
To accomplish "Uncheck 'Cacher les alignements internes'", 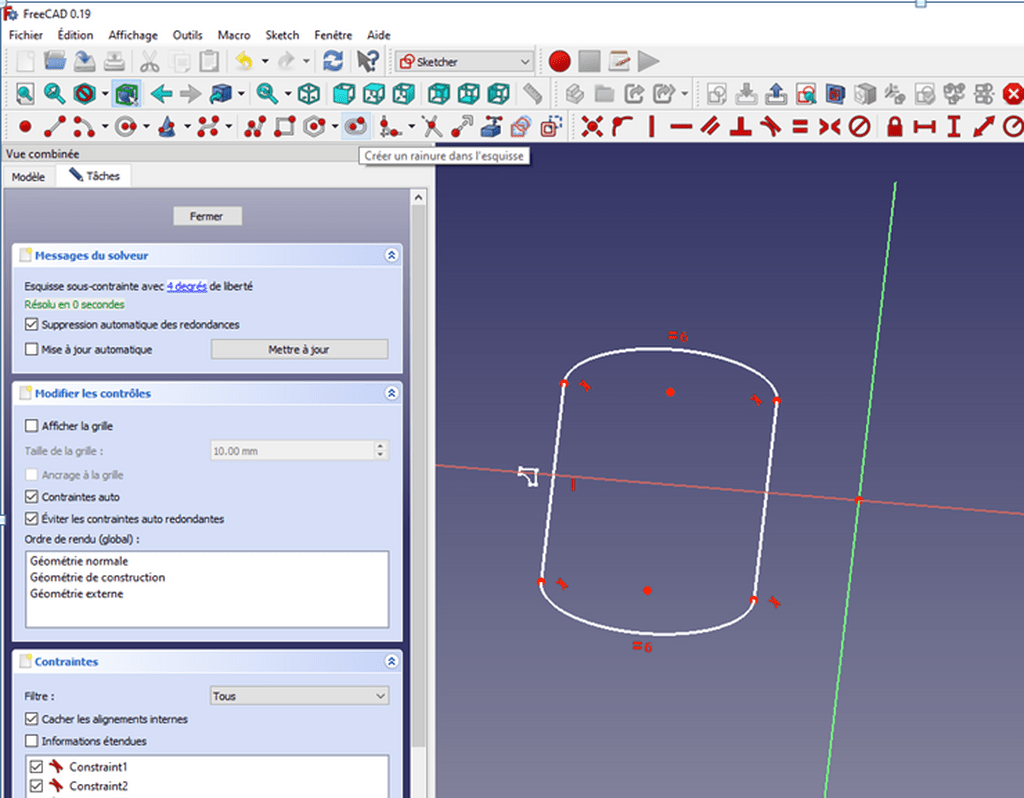I will pos(32,719).
